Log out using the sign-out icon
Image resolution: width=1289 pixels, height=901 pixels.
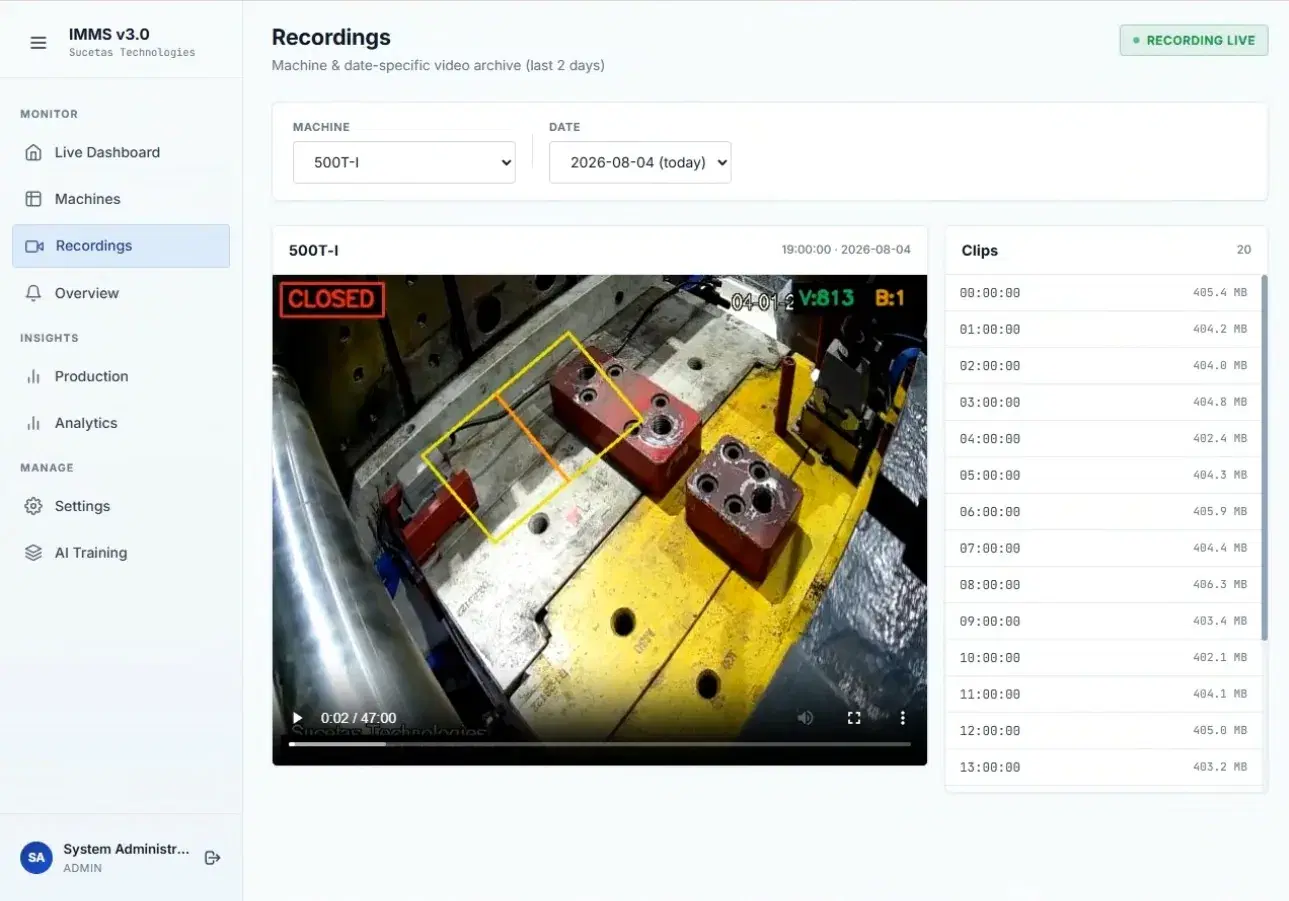coord(212,858)
